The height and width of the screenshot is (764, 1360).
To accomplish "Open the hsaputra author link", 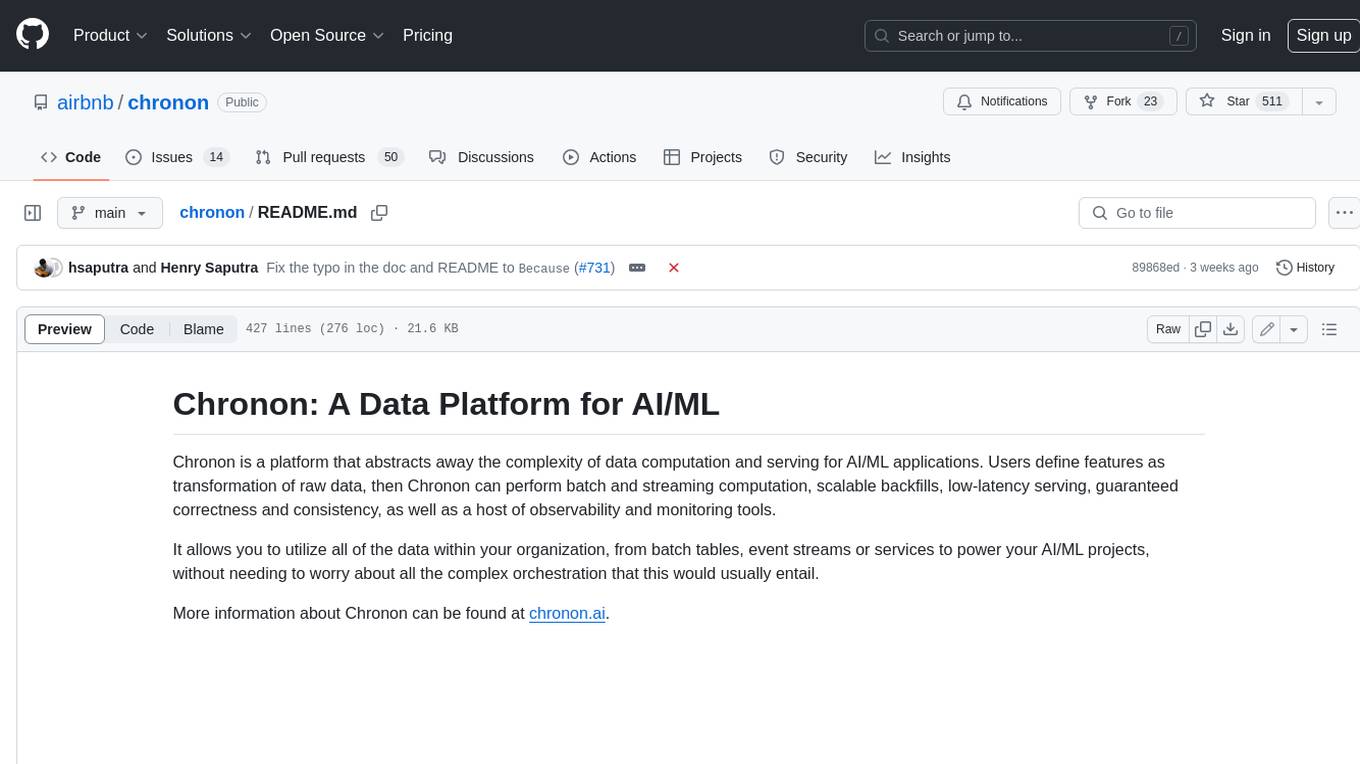I will pos(98,268).
